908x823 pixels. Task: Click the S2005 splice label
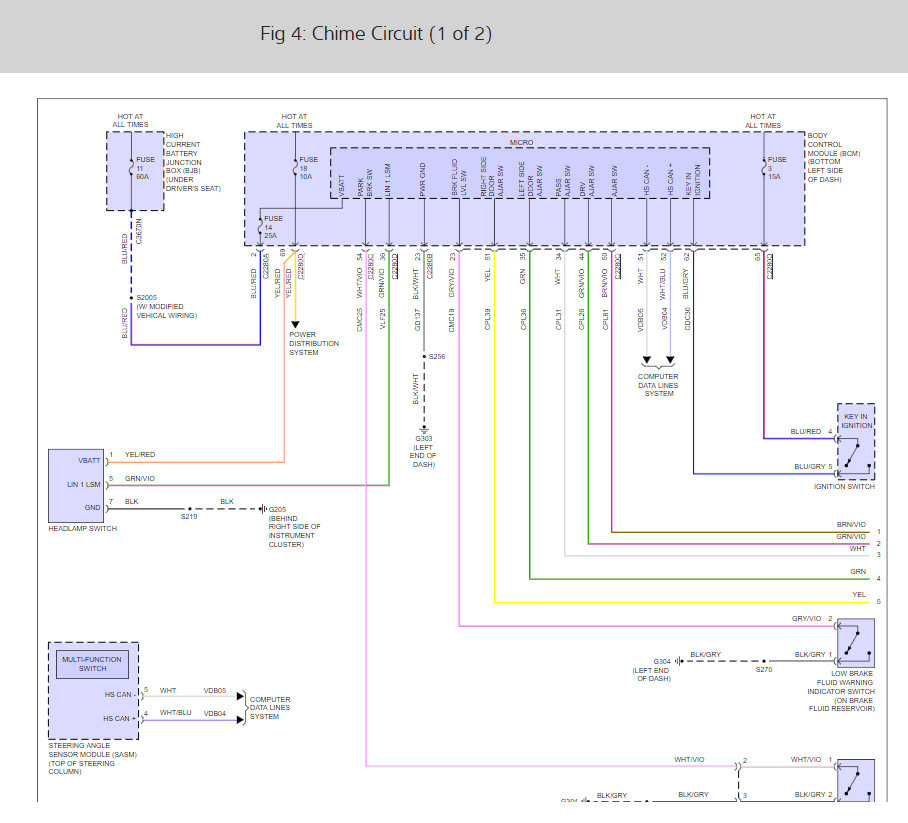click(x=147, y=298)
